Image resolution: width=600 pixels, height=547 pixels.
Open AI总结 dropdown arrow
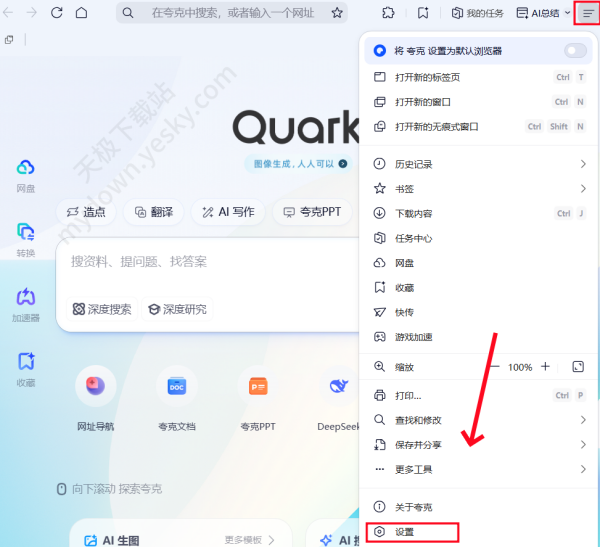click(567, 13)
